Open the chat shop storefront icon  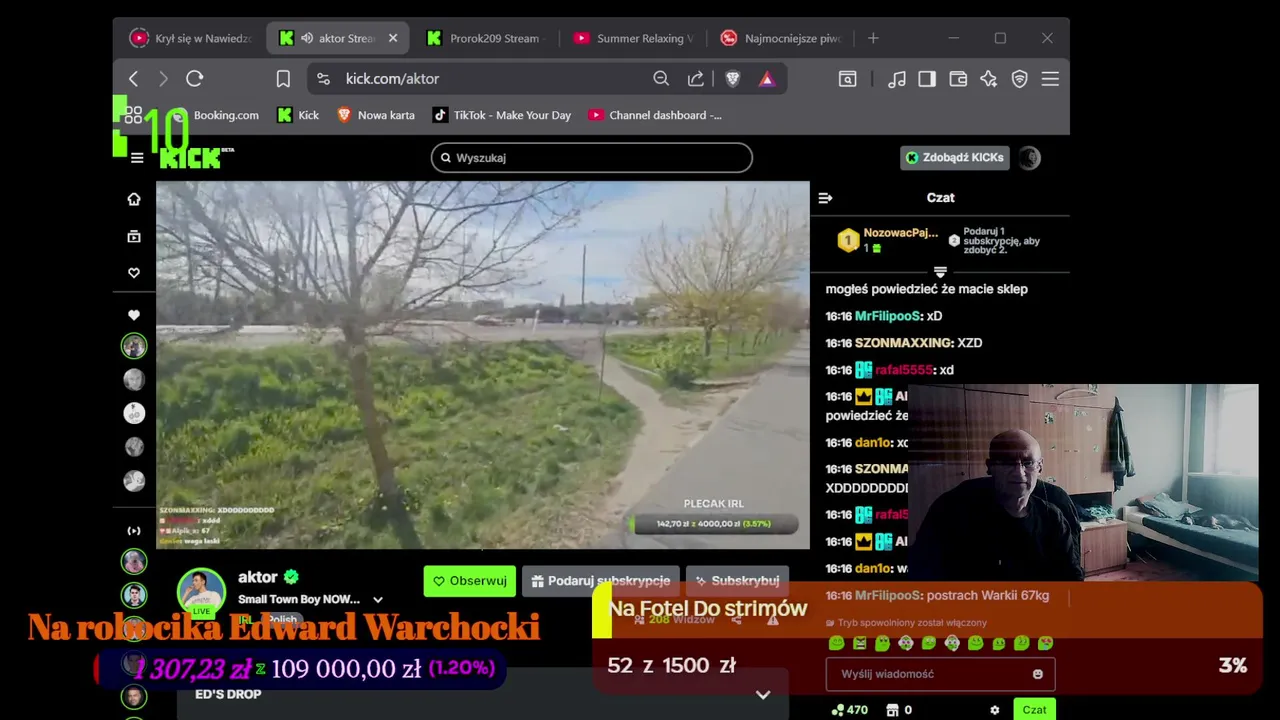892,710
